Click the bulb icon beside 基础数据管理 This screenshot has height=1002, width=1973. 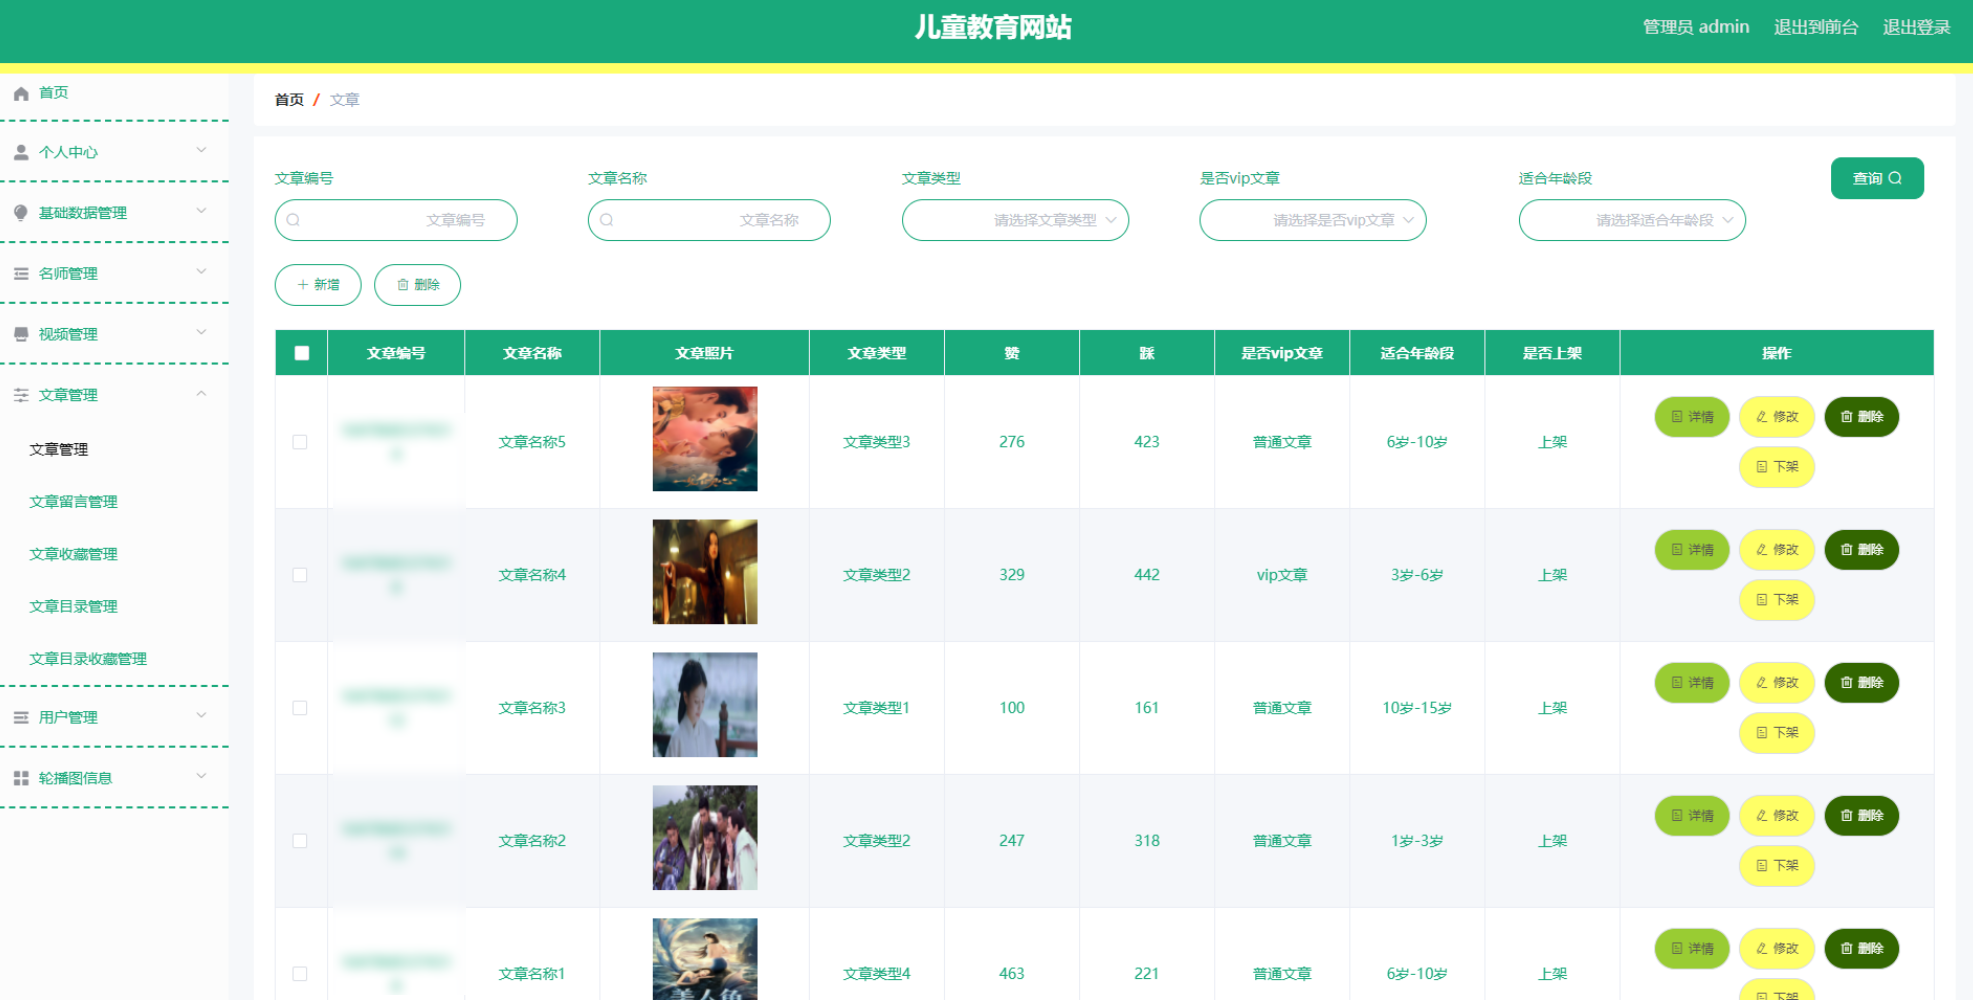tap(21, 213)
